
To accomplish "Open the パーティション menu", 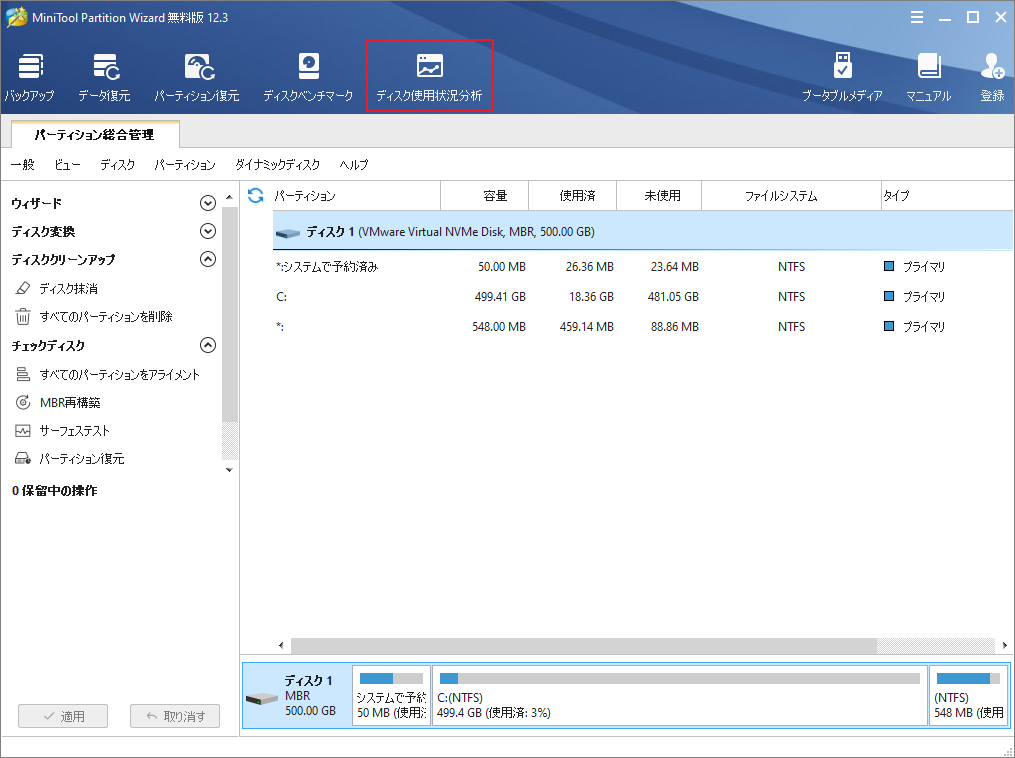I will (x=184, y=165).
